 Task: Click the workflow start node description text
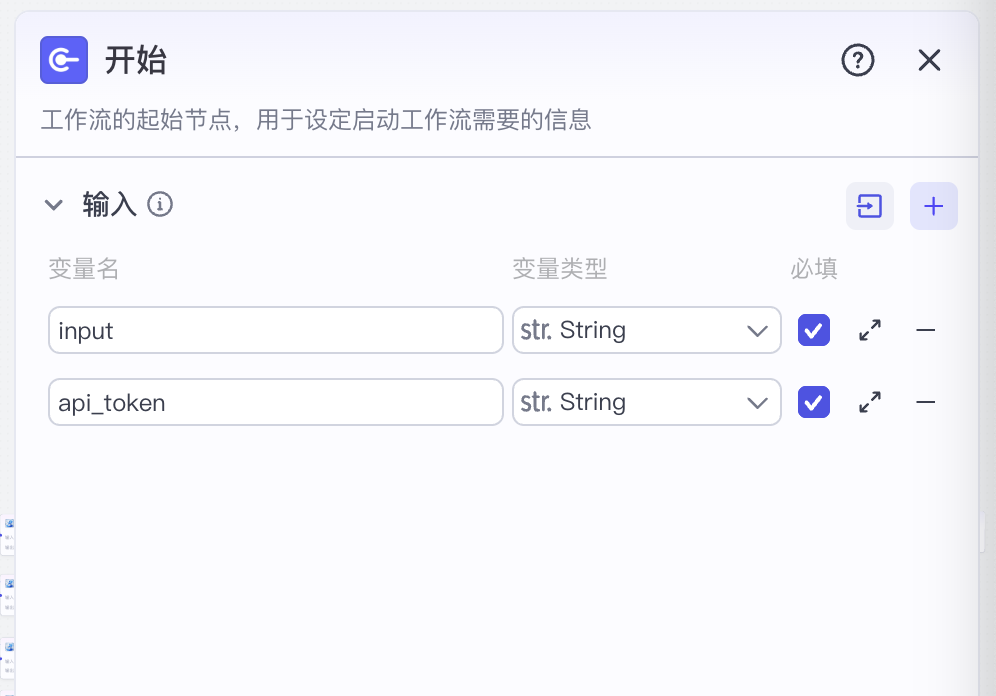[x=316, y=121]
